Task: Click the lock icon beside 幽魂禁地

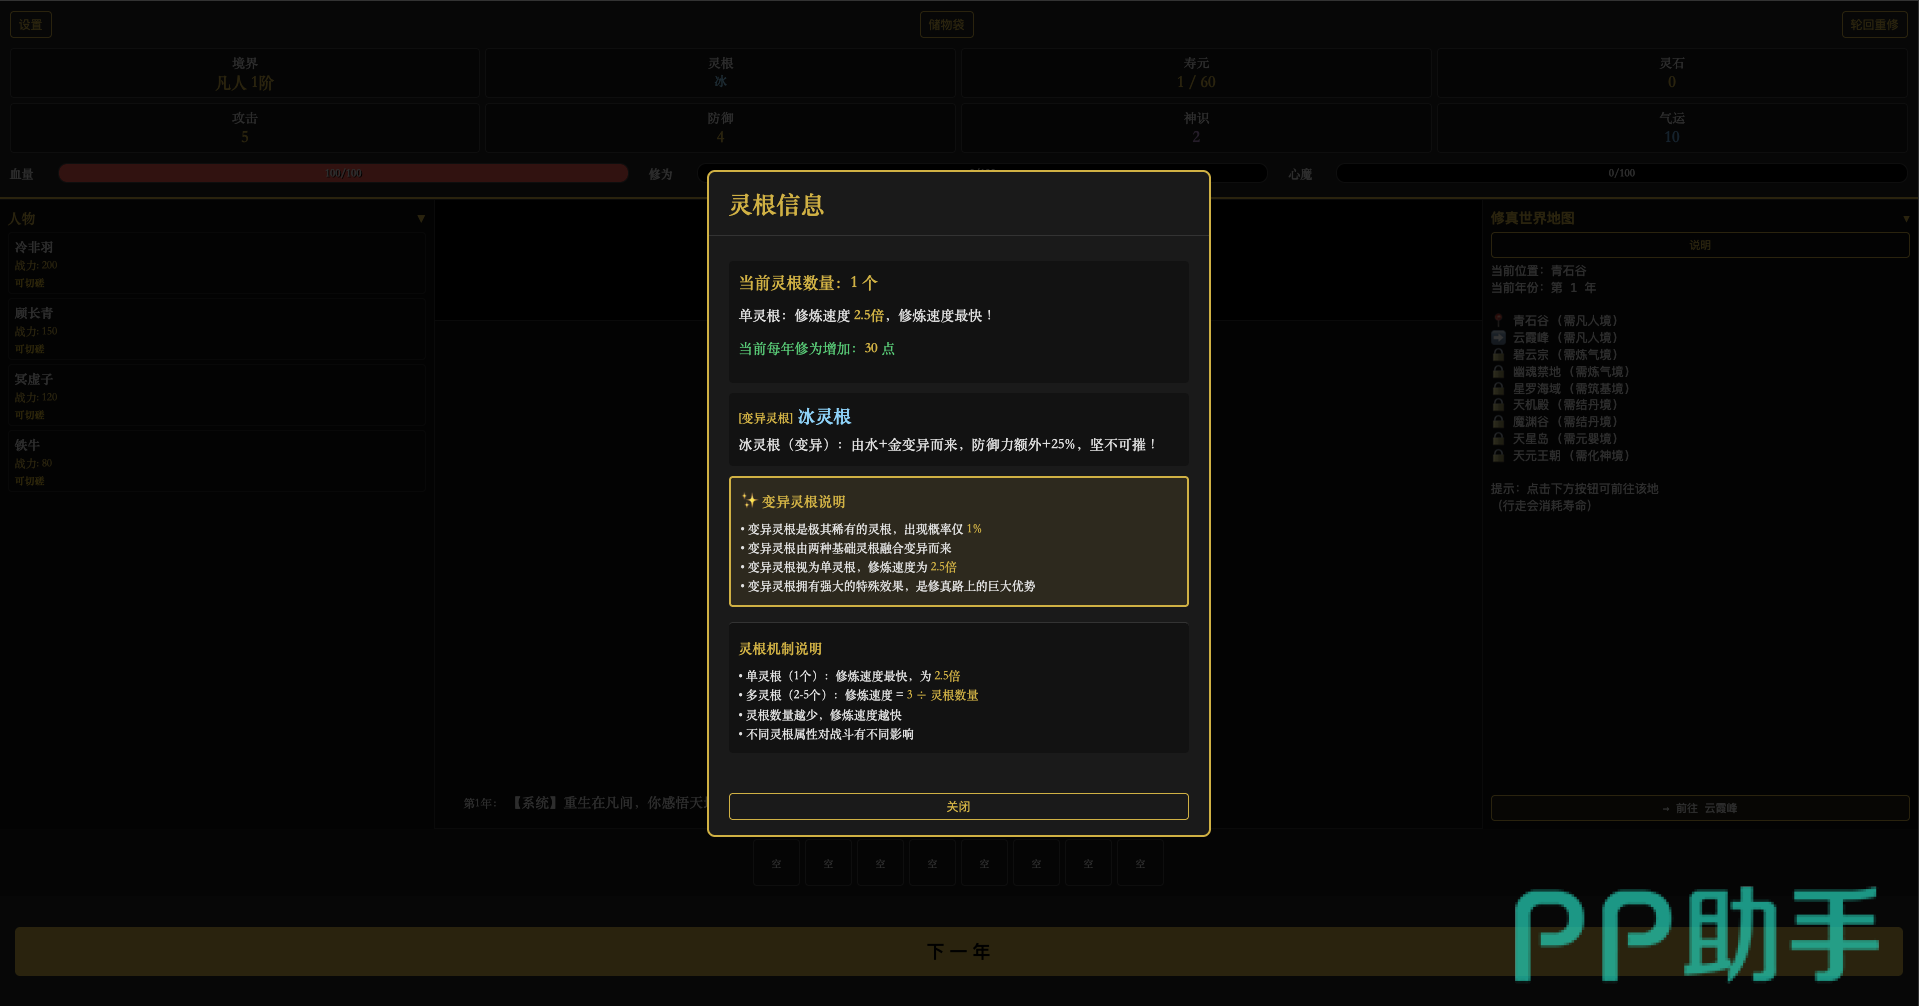Action: click(x=1498, y=372)
